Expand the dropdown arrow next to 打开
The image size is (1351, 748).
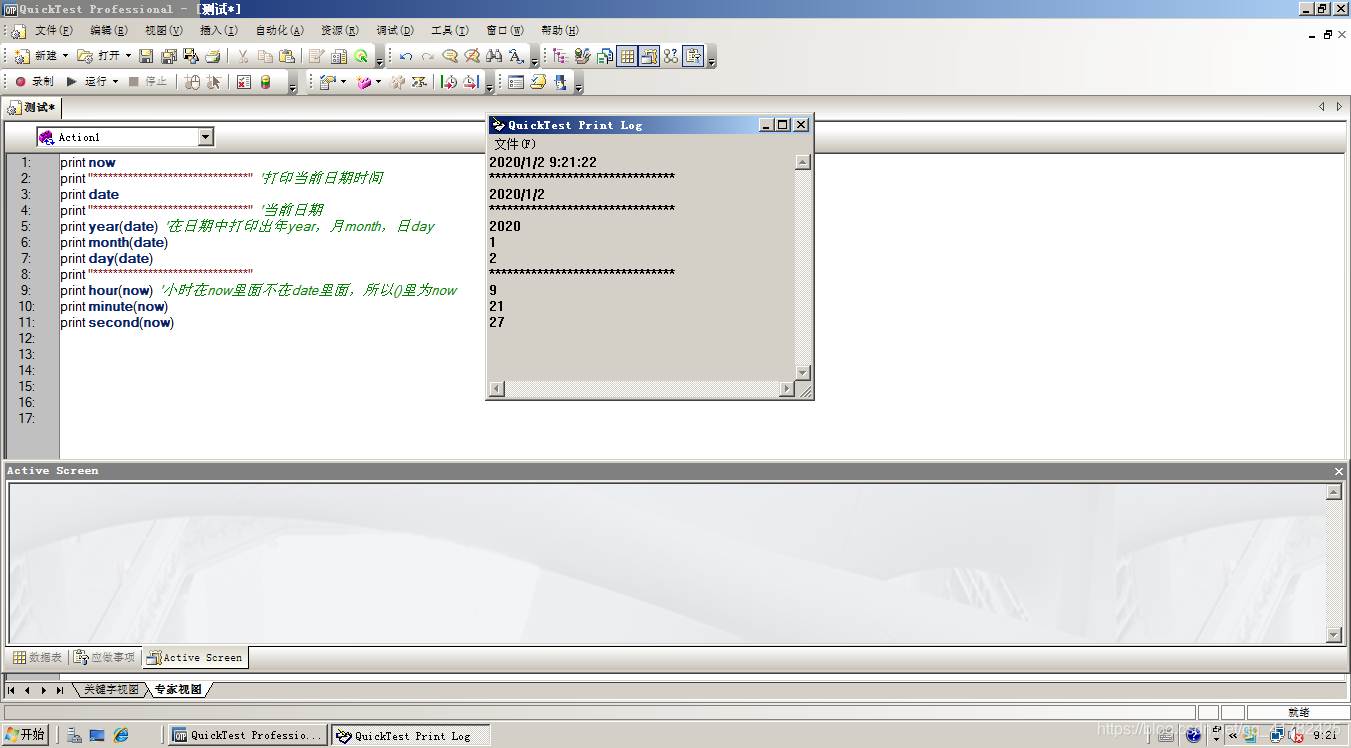[x=128, y=56]
